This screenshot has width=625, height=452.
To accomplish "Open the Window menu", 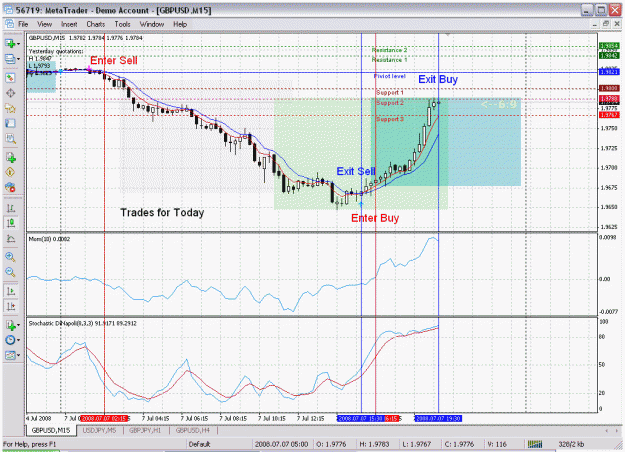I will (152, 24).
